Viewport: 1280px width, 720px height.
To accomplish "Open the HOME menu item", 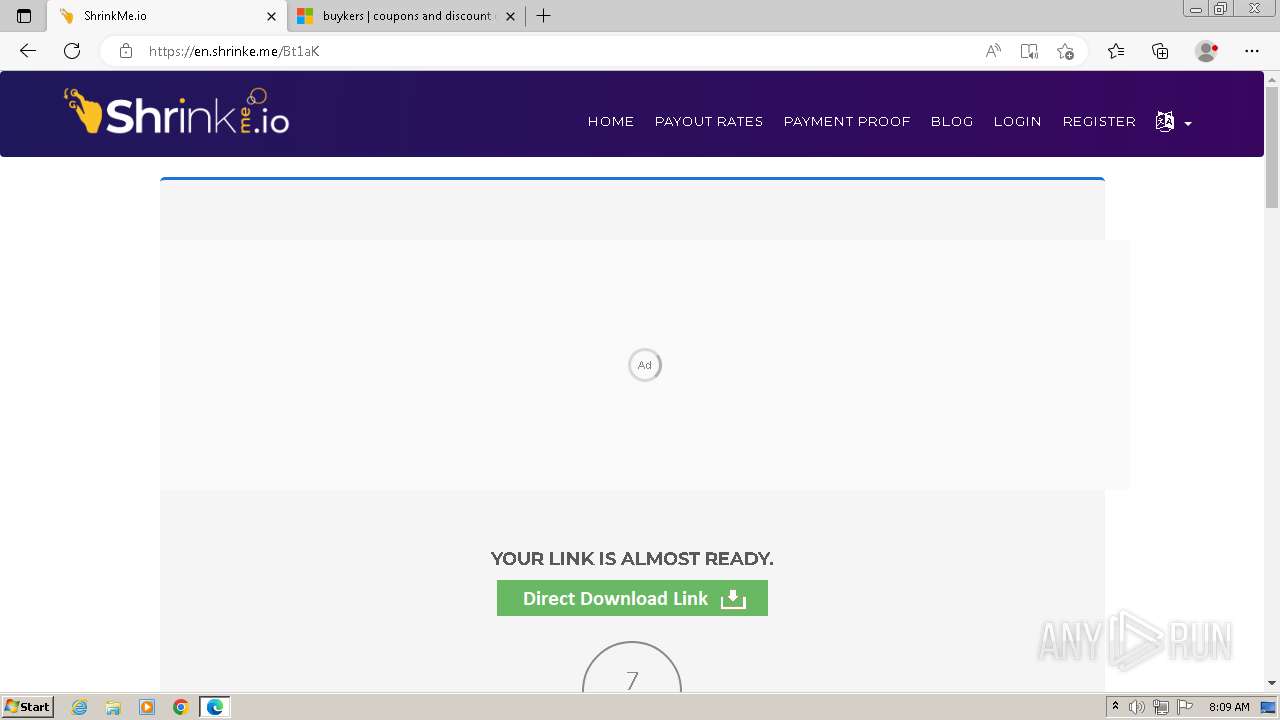I will tap(611, 121).
